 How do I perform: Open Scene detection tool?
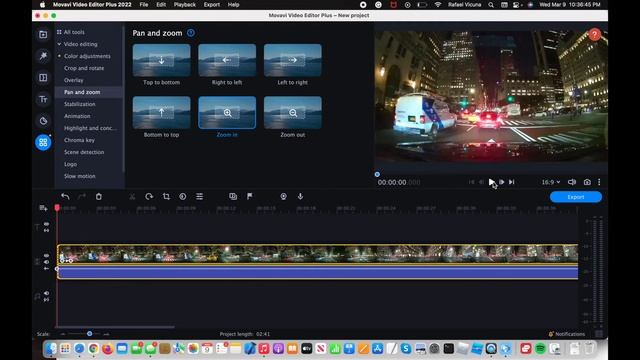[84, 152]
